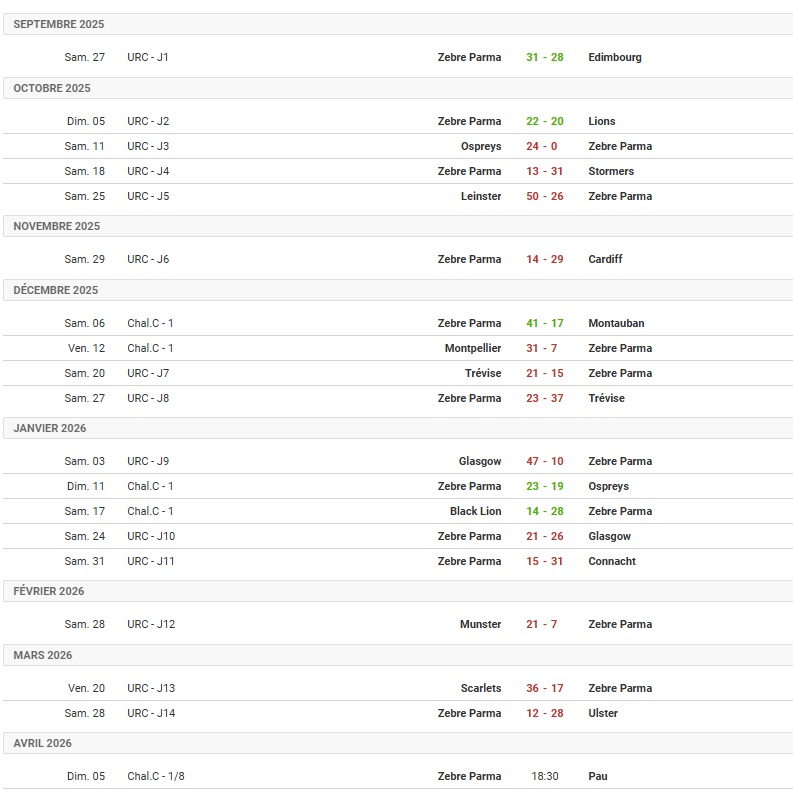Click the Chal.C - 1/8 competition label
Image resolution: width=793 pixels, height=790 pixels.
[x=156, y=776]
